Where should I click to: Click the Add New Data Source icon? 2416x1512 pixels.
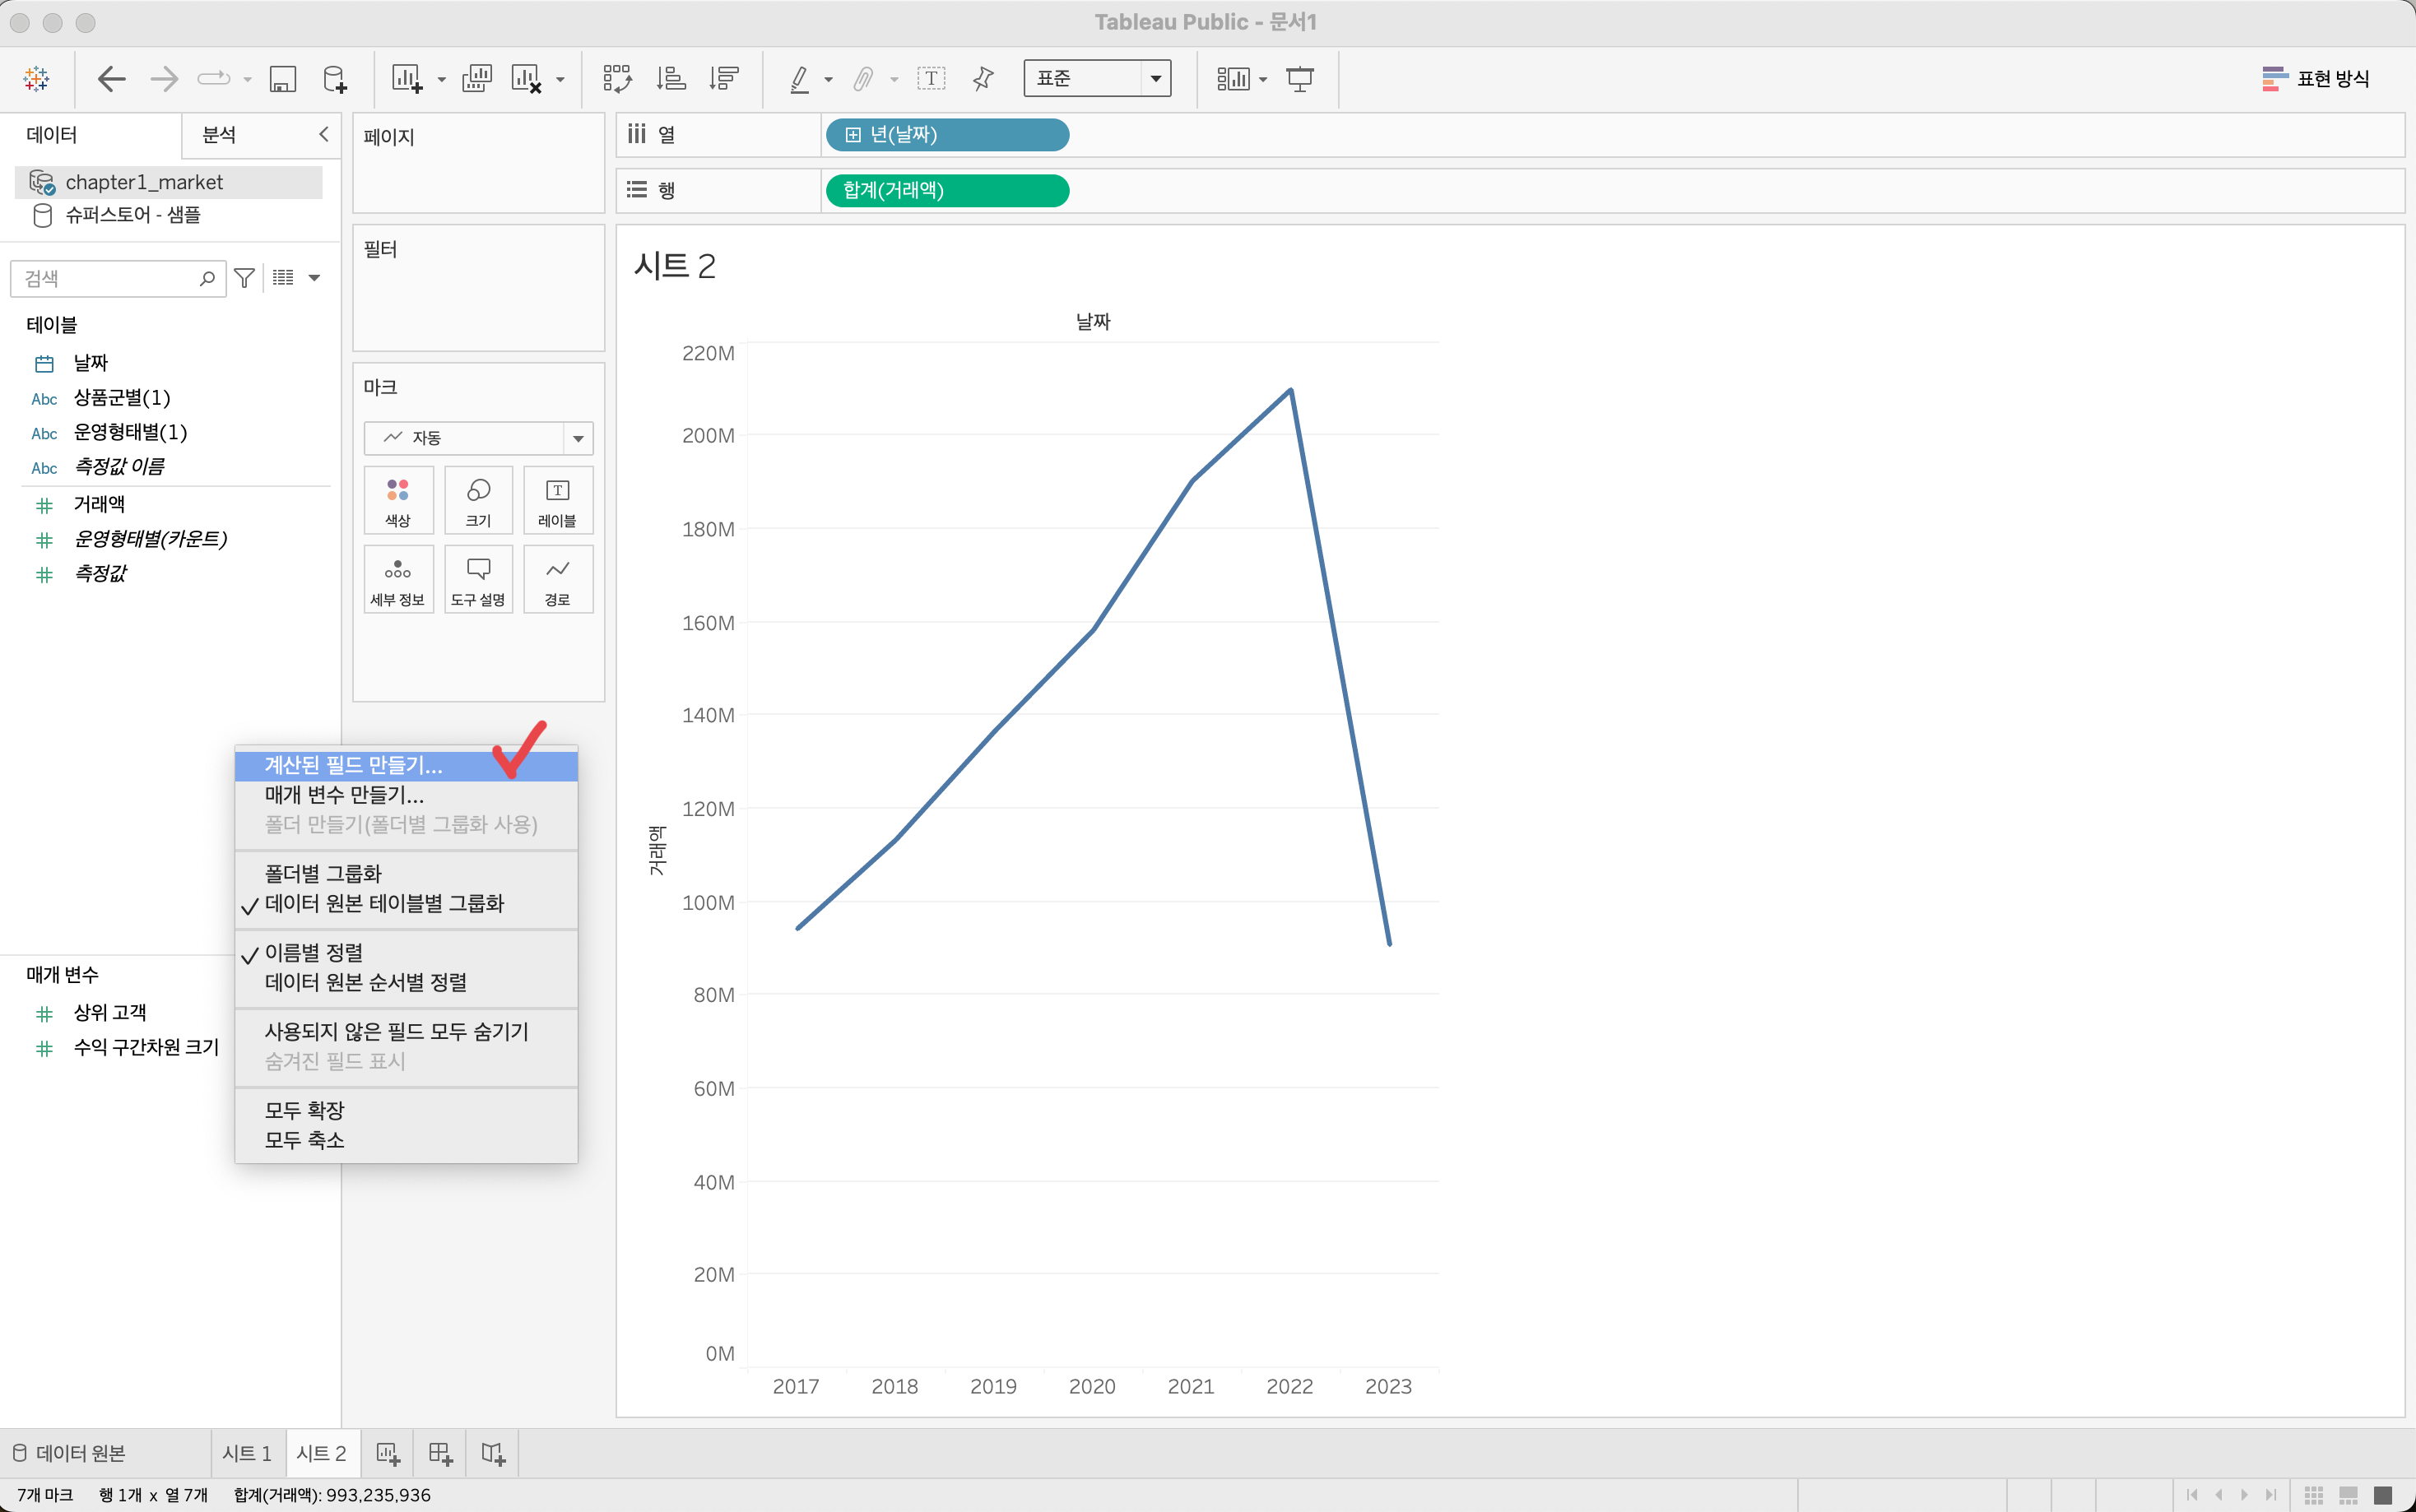335,78
